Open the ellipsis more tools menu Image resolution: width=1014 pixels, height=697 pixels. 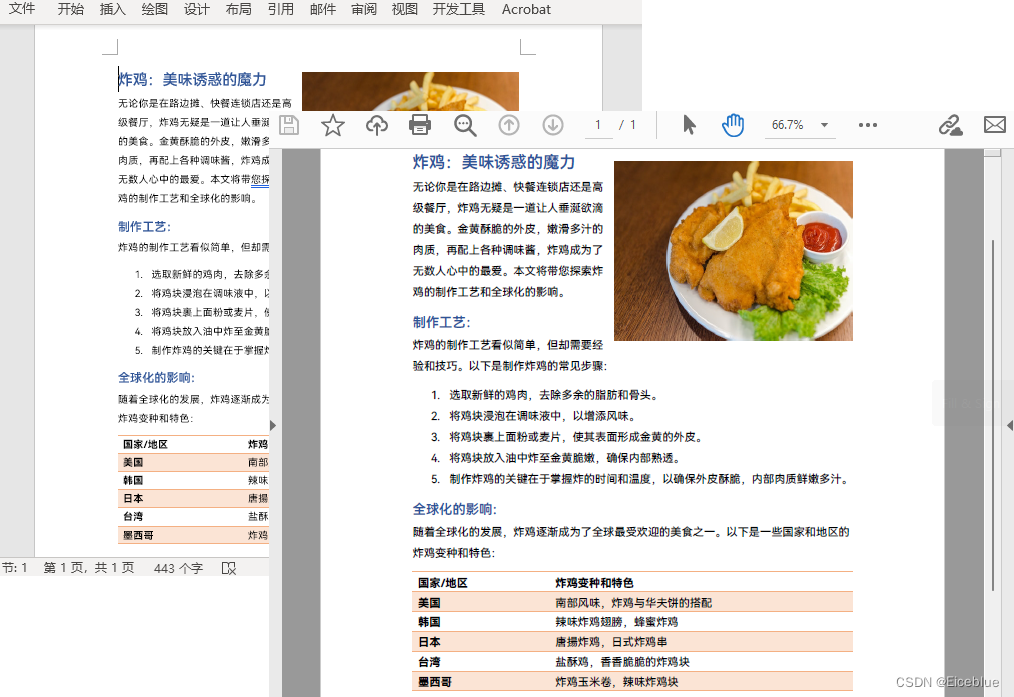click(x=868, y=124)
